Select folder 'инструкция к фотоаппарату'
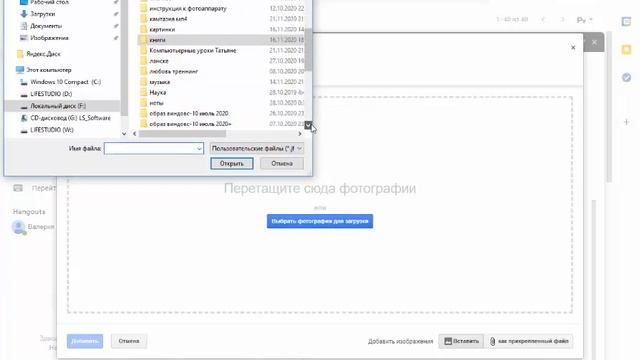Viewport: 640px width, 360px height. pyautogui.click(x=188, y=9)
